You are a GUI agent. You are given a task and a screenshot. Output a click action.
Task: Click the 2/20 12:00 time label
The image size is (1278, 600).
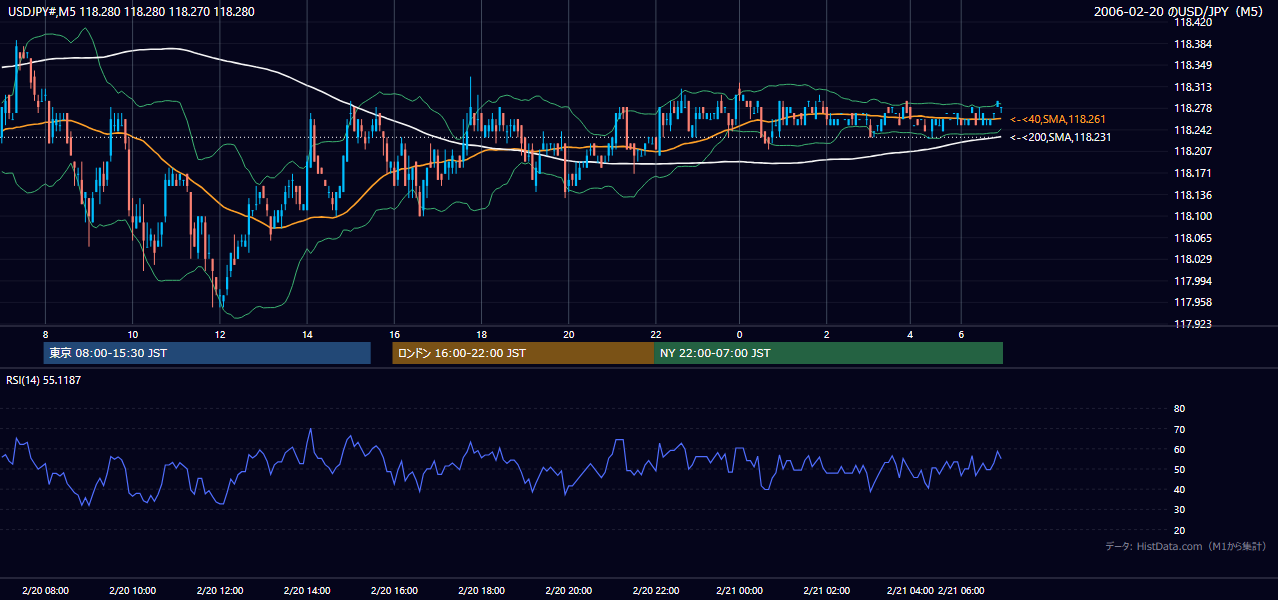coord(220,590)
